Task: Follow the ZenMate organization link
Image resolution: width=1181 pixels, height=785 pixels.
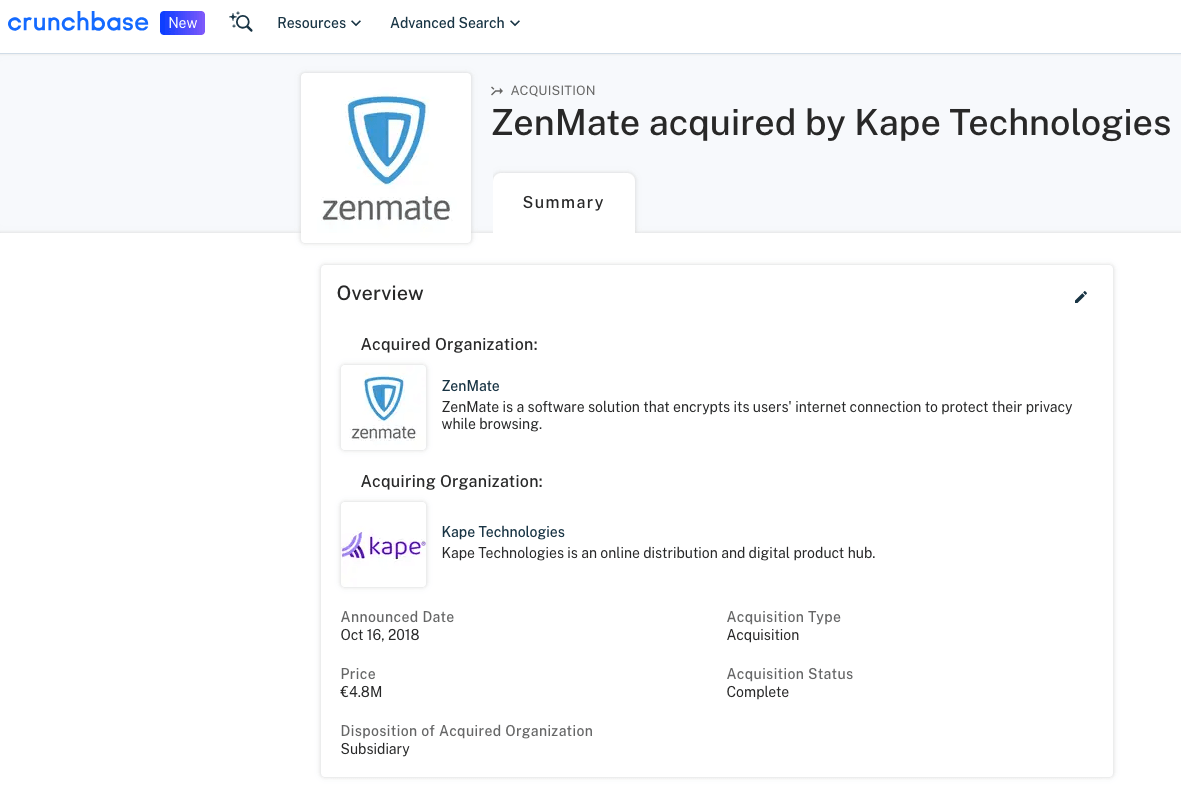Action: click(x=471, y=386)
